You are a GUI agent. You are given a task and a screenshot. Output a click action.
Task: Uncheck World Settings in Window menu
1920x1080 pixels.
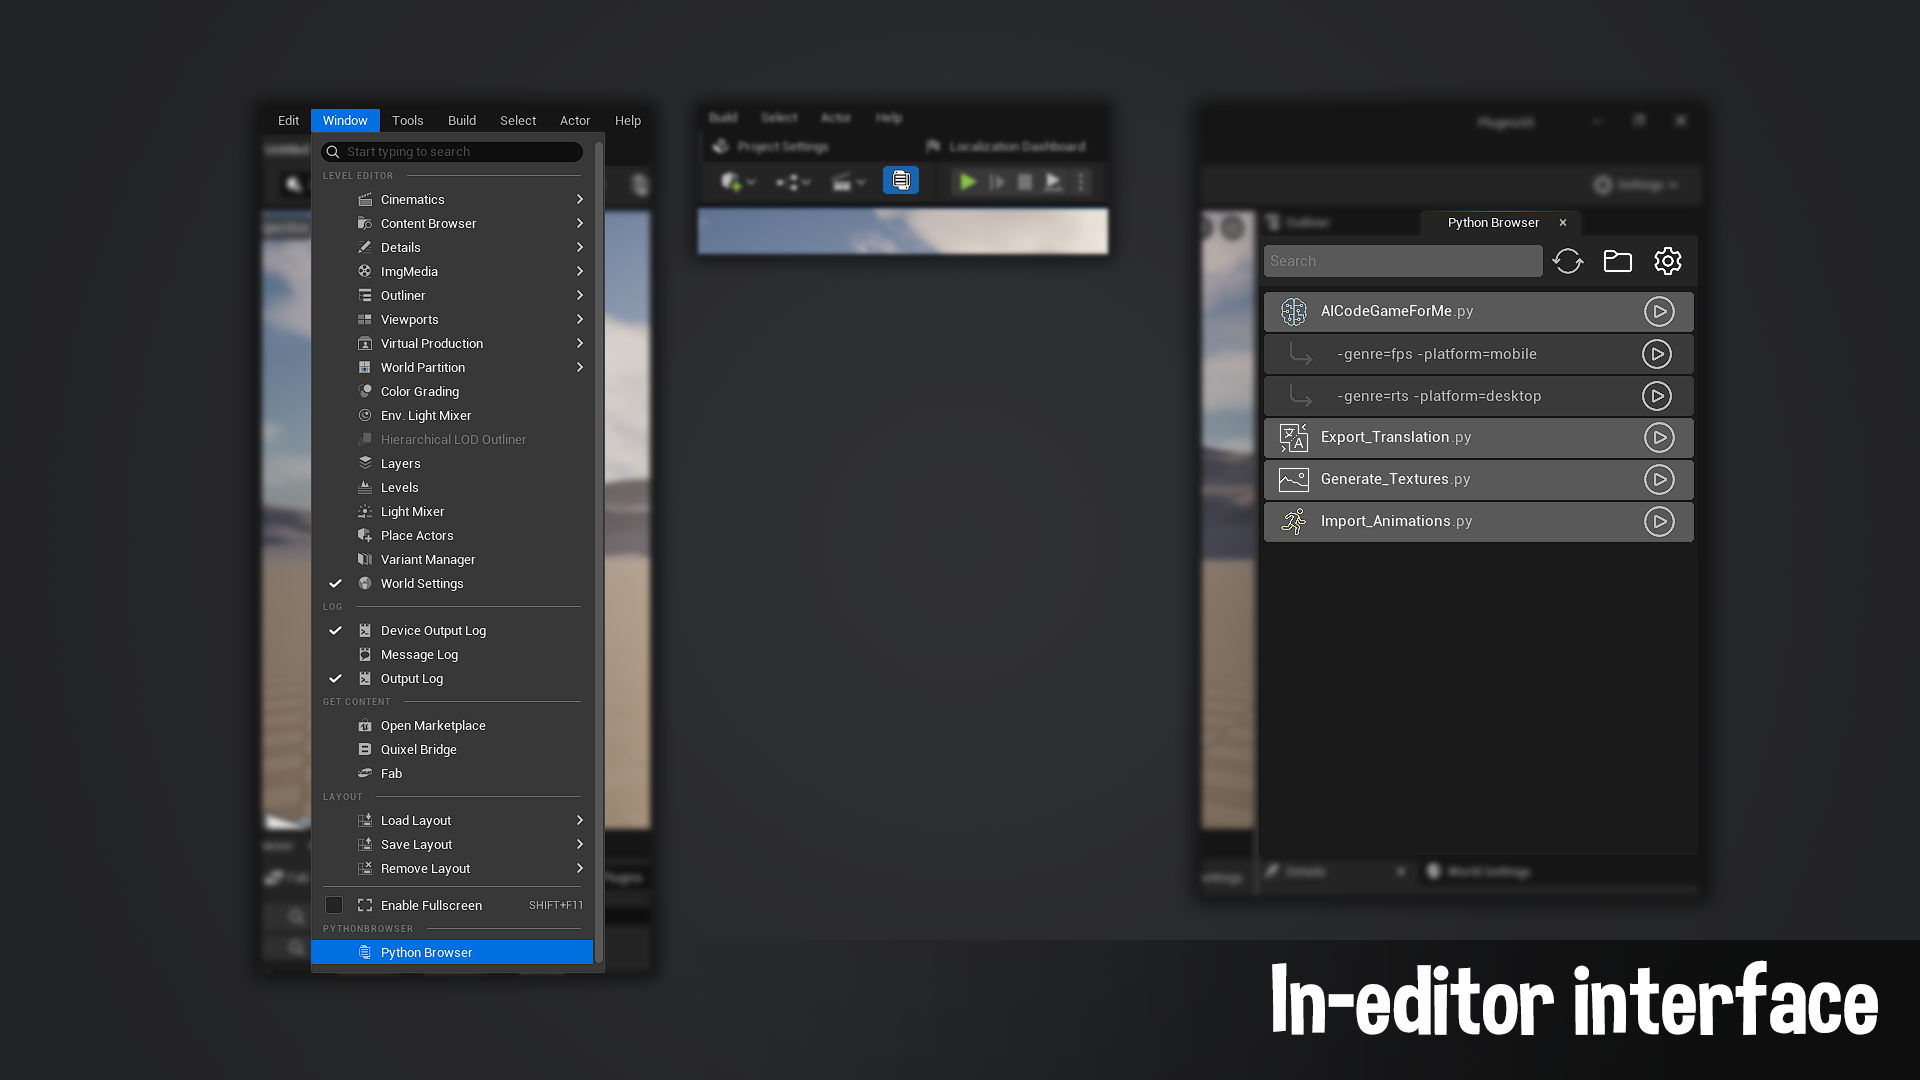[x=422, y=584]
